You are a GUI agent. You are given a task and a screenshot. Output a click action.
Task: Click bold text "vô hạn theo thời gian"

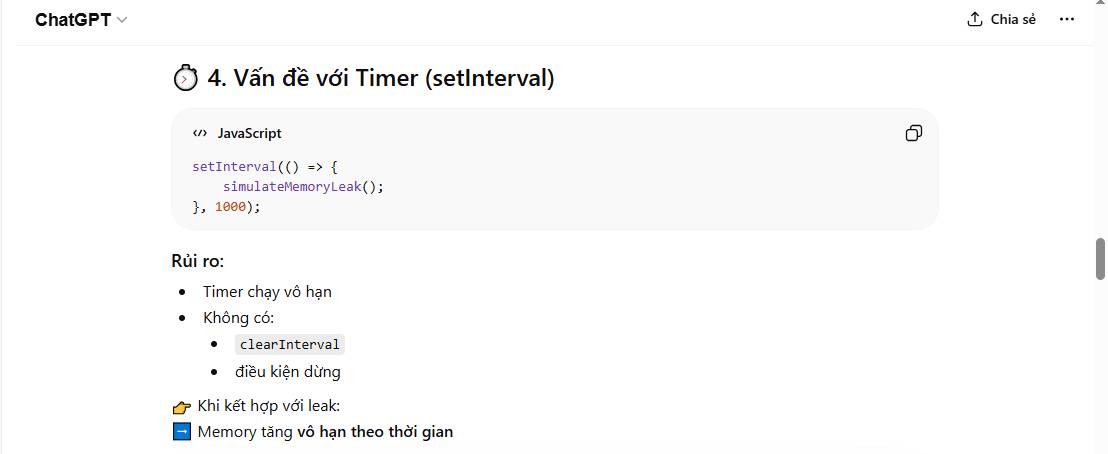pyautogui.click(x=375, y=432)
